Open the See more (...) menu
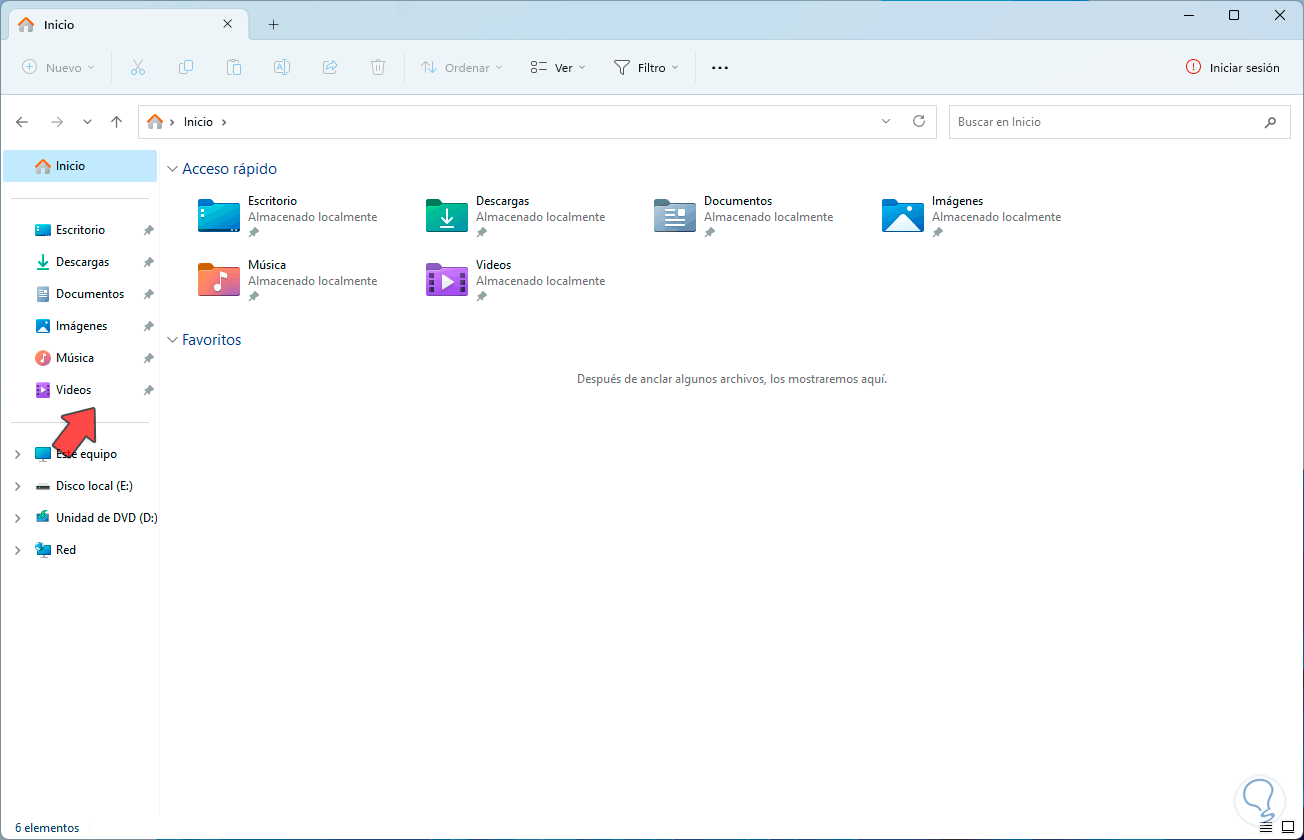The height and width of the screenshot is (840, 1304). [x=719, y=67]
